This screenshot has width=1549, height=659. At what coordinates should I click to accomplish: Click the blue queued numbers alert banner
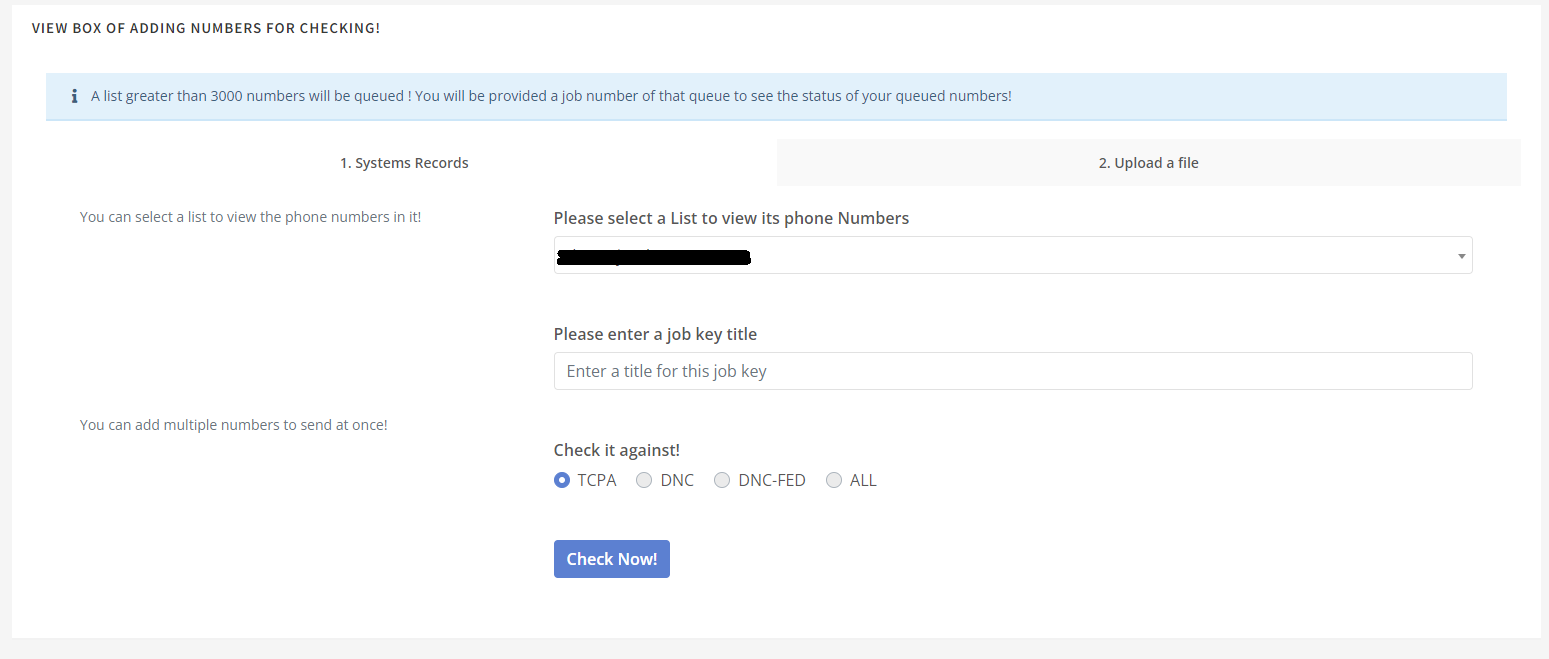tap(776, 97)
